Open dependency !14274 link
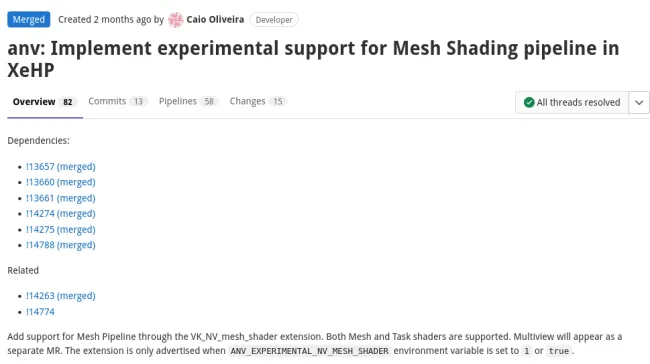The image size is (650, 364). pyautogui.click(x=61, y=214)
